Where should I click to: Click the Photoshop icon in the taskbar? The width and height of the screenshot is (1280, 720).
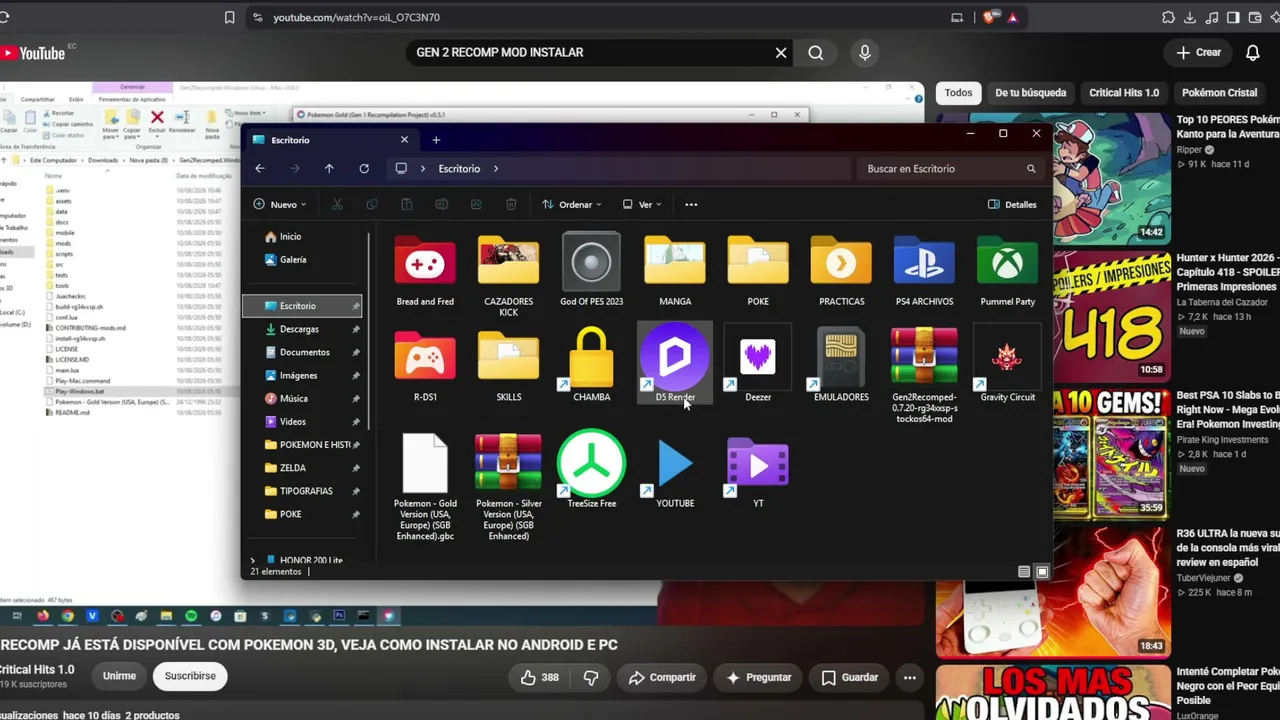pyautogui.click(x=339, y=616)
